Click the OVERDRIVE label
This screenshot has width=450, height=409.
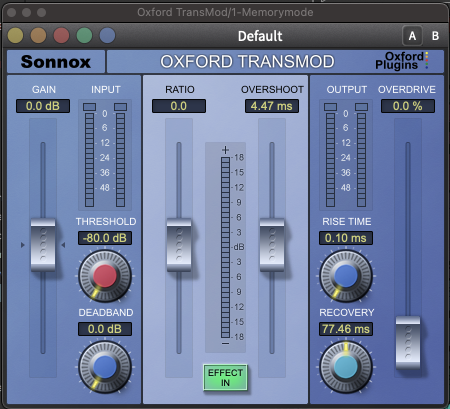point(407,89)
